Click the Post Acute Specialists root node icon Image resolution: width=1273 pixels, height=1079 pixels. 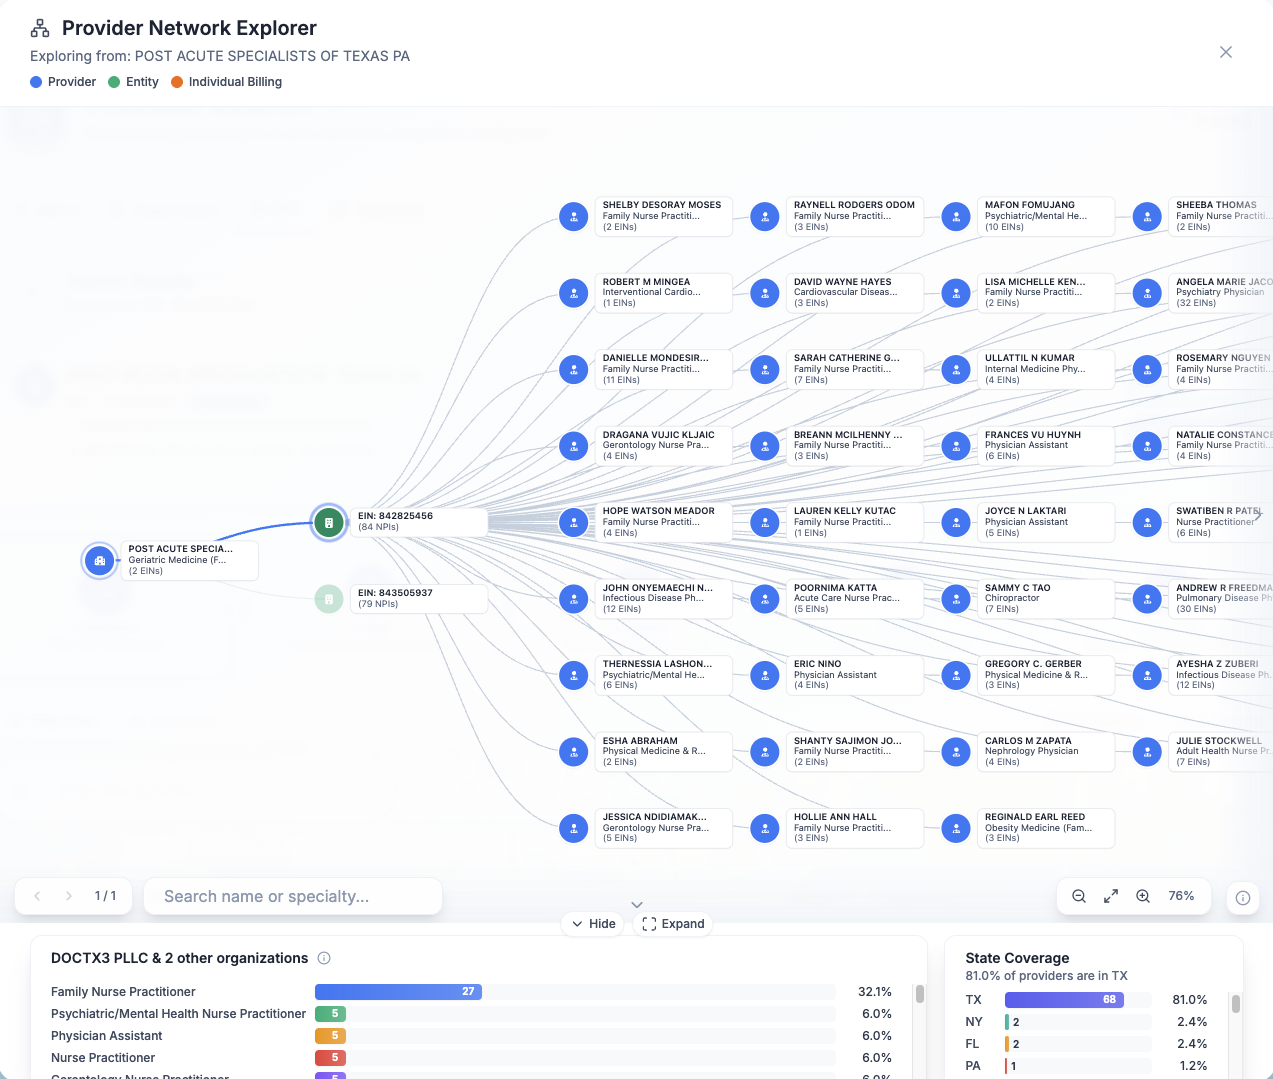coord(99,561)
